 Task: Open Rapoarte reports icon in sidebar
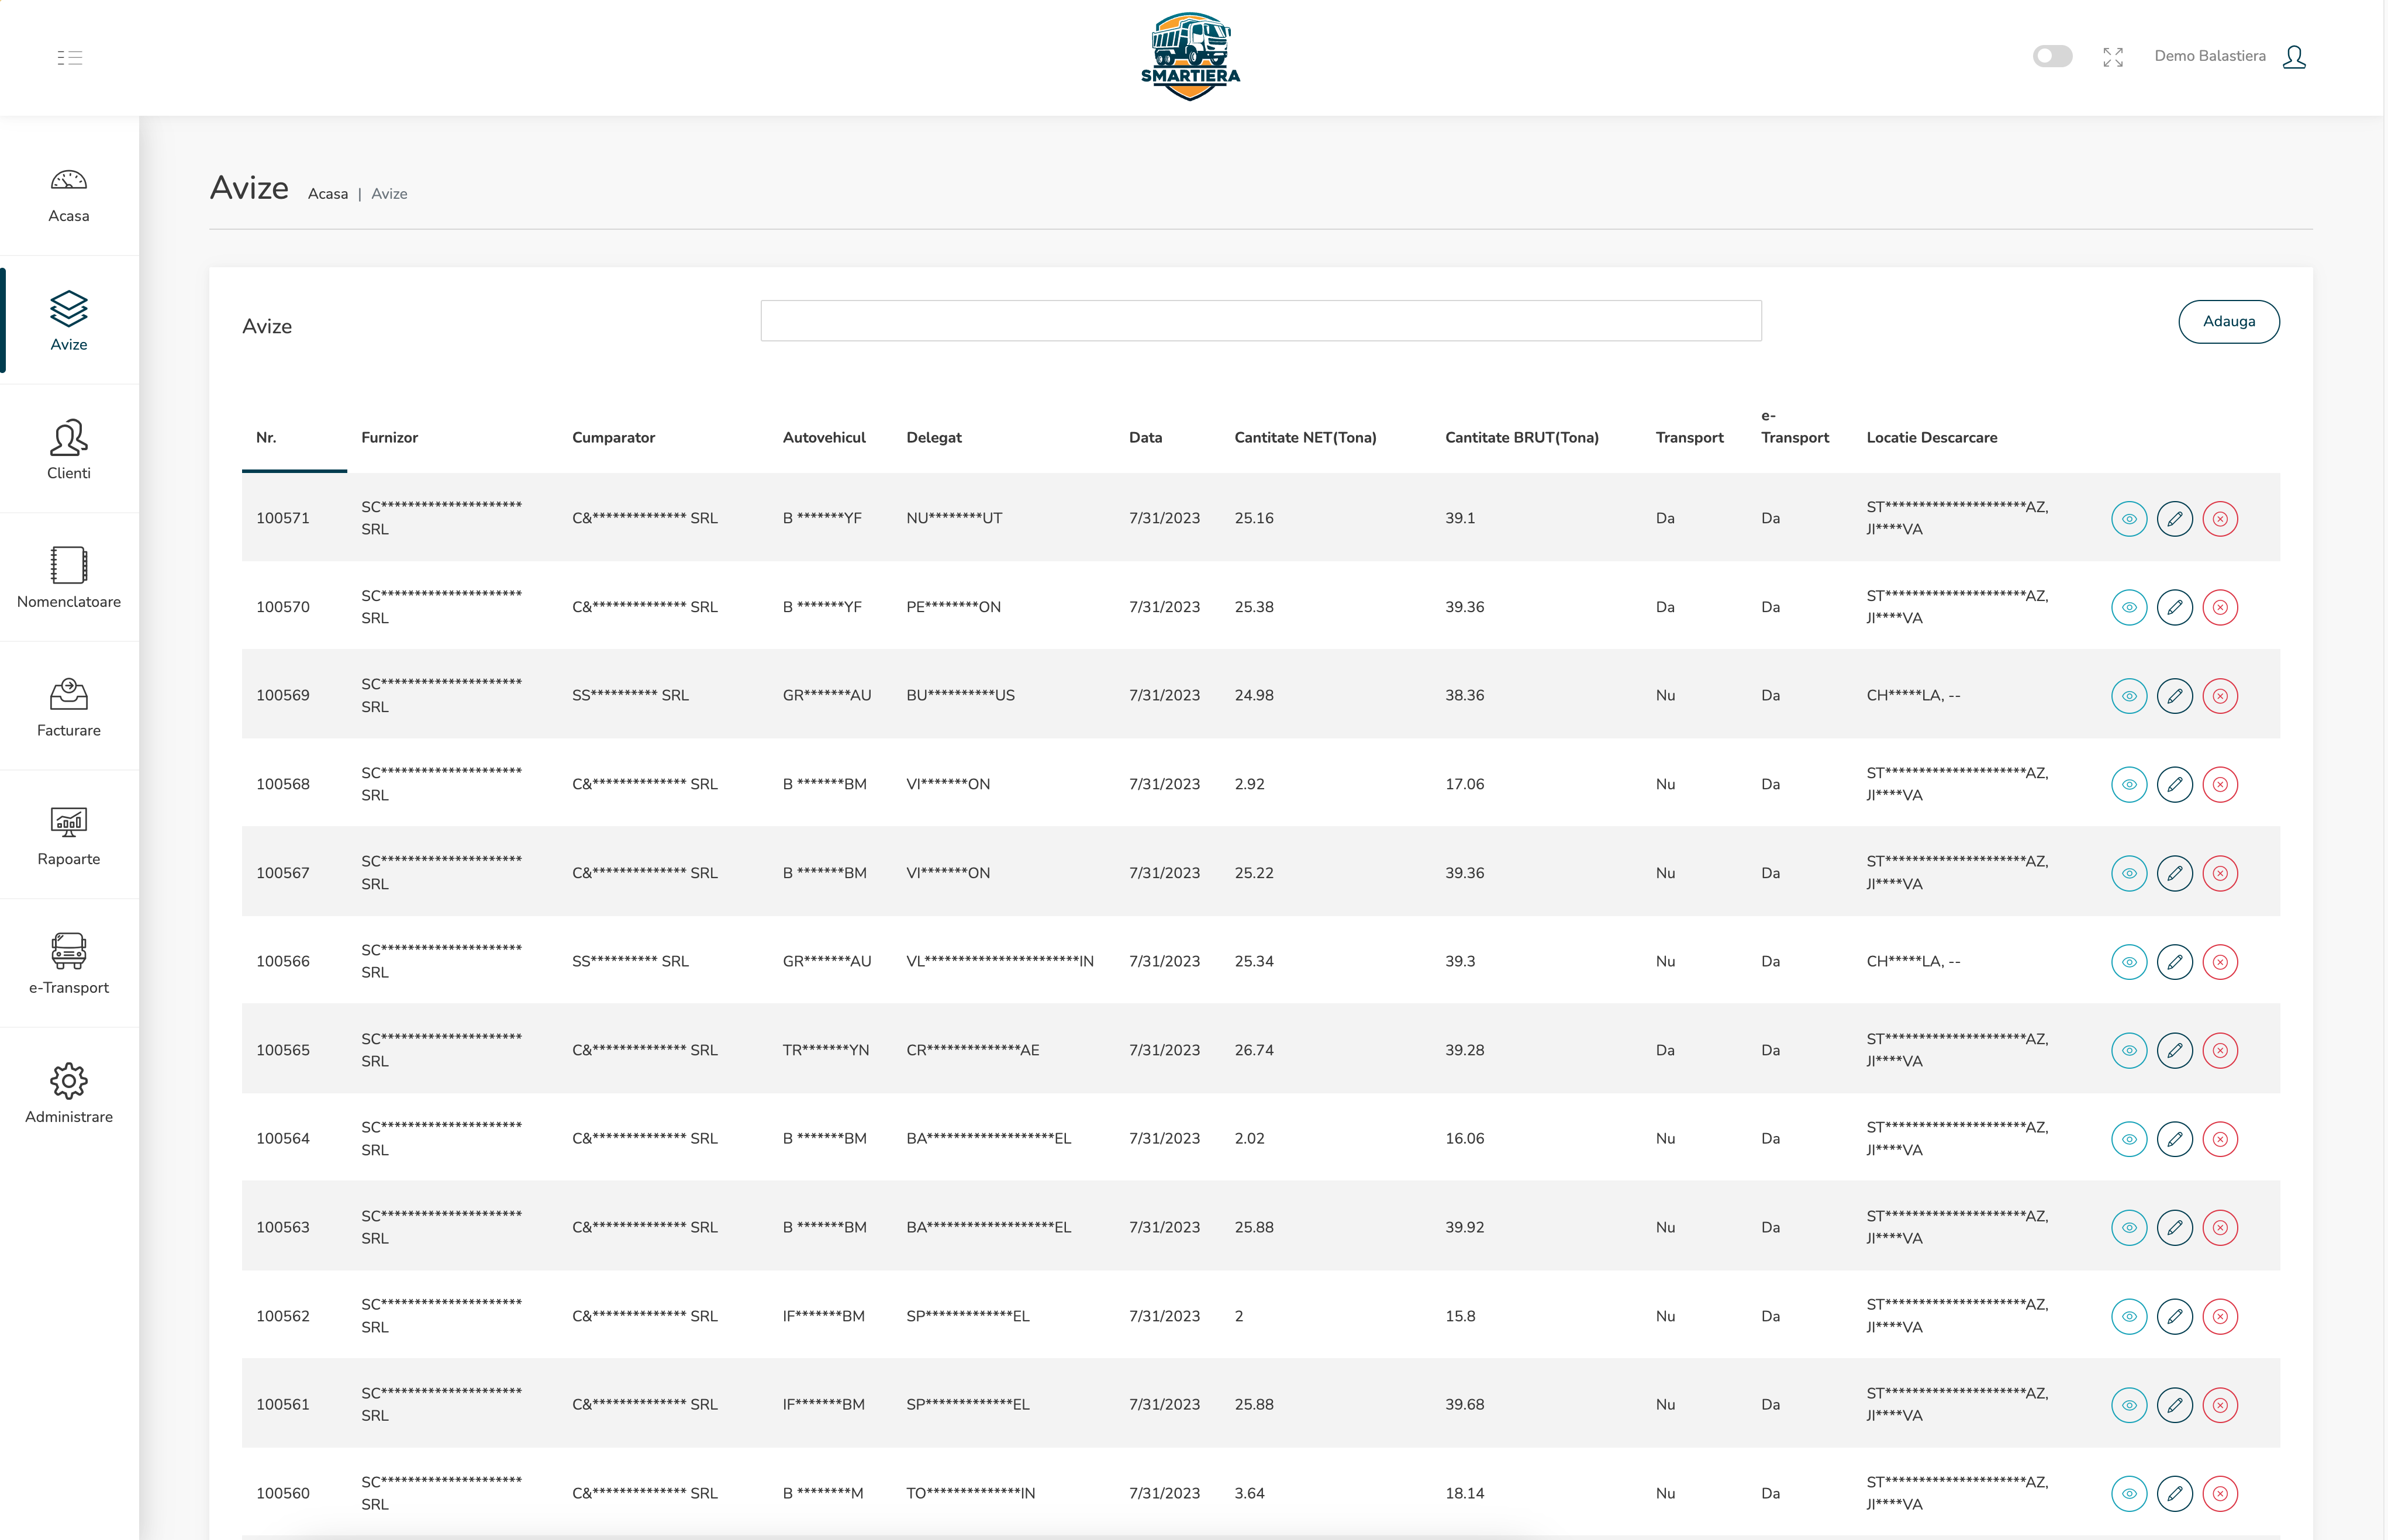69,836
